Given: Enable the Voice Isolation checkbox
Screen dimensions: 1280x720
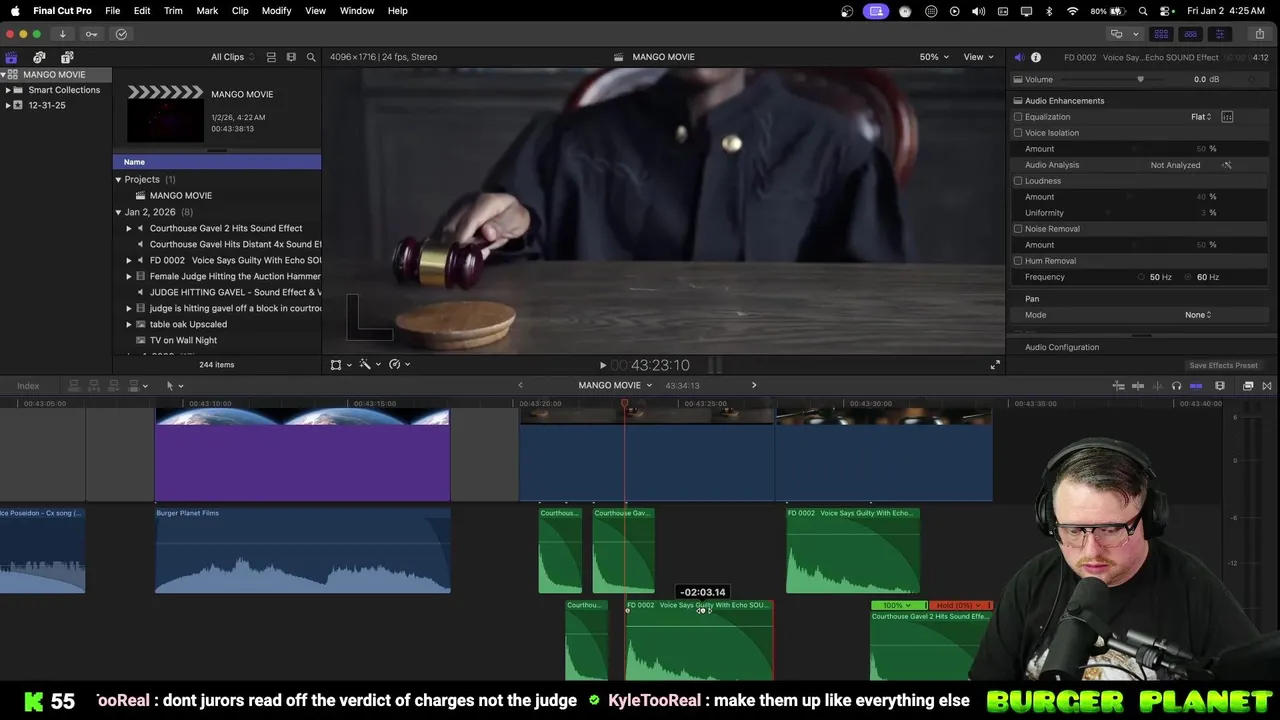Looking at the screenshot, I should tap(1018, 133).
